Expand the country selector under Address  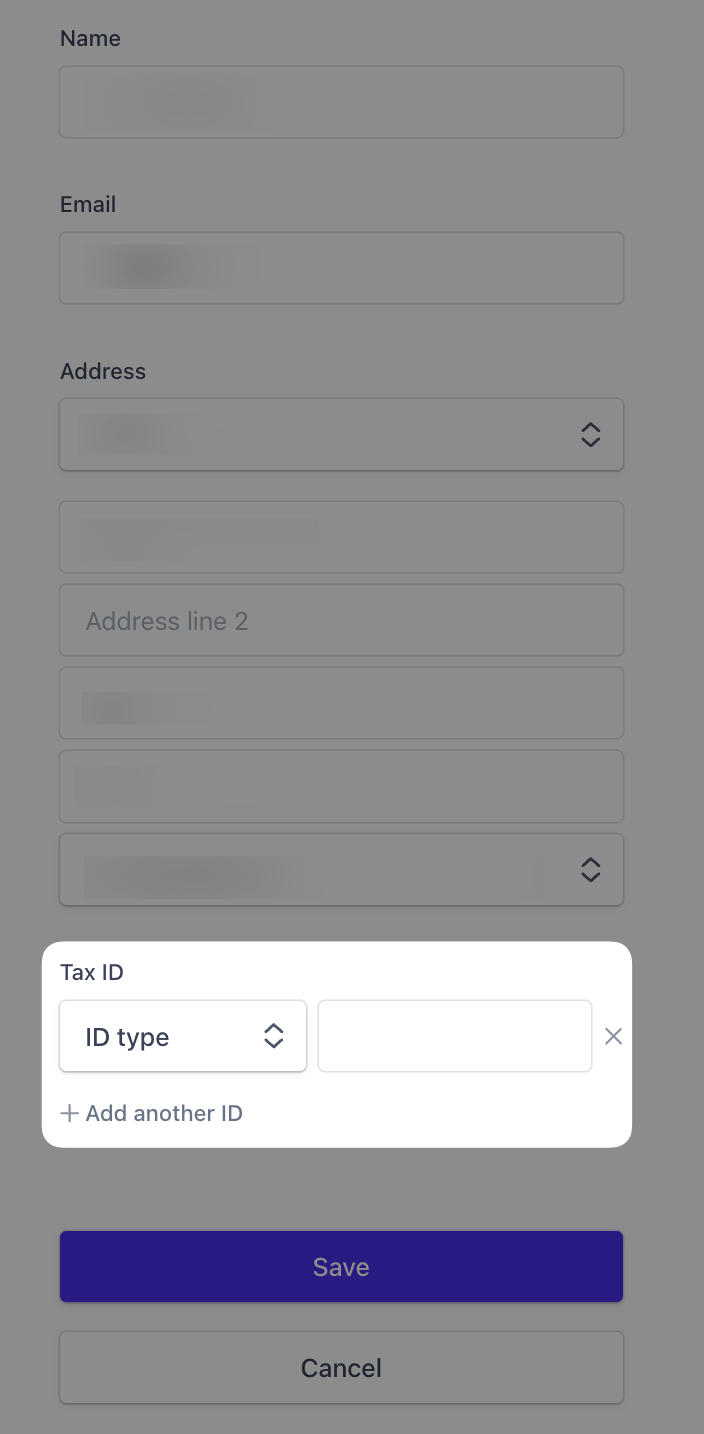[x=341, y=434]
